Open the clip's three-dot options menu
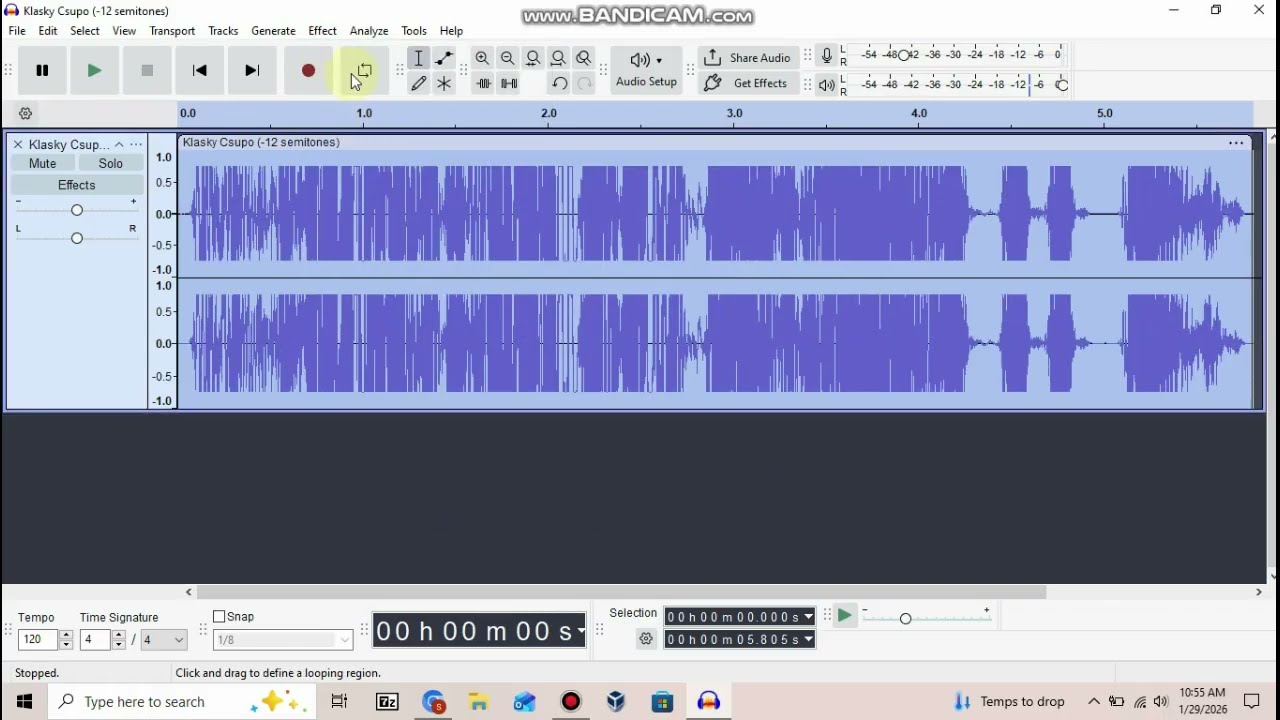Image resolution: width=1280 pixels, height=720 pixels. pos(1236,143)
